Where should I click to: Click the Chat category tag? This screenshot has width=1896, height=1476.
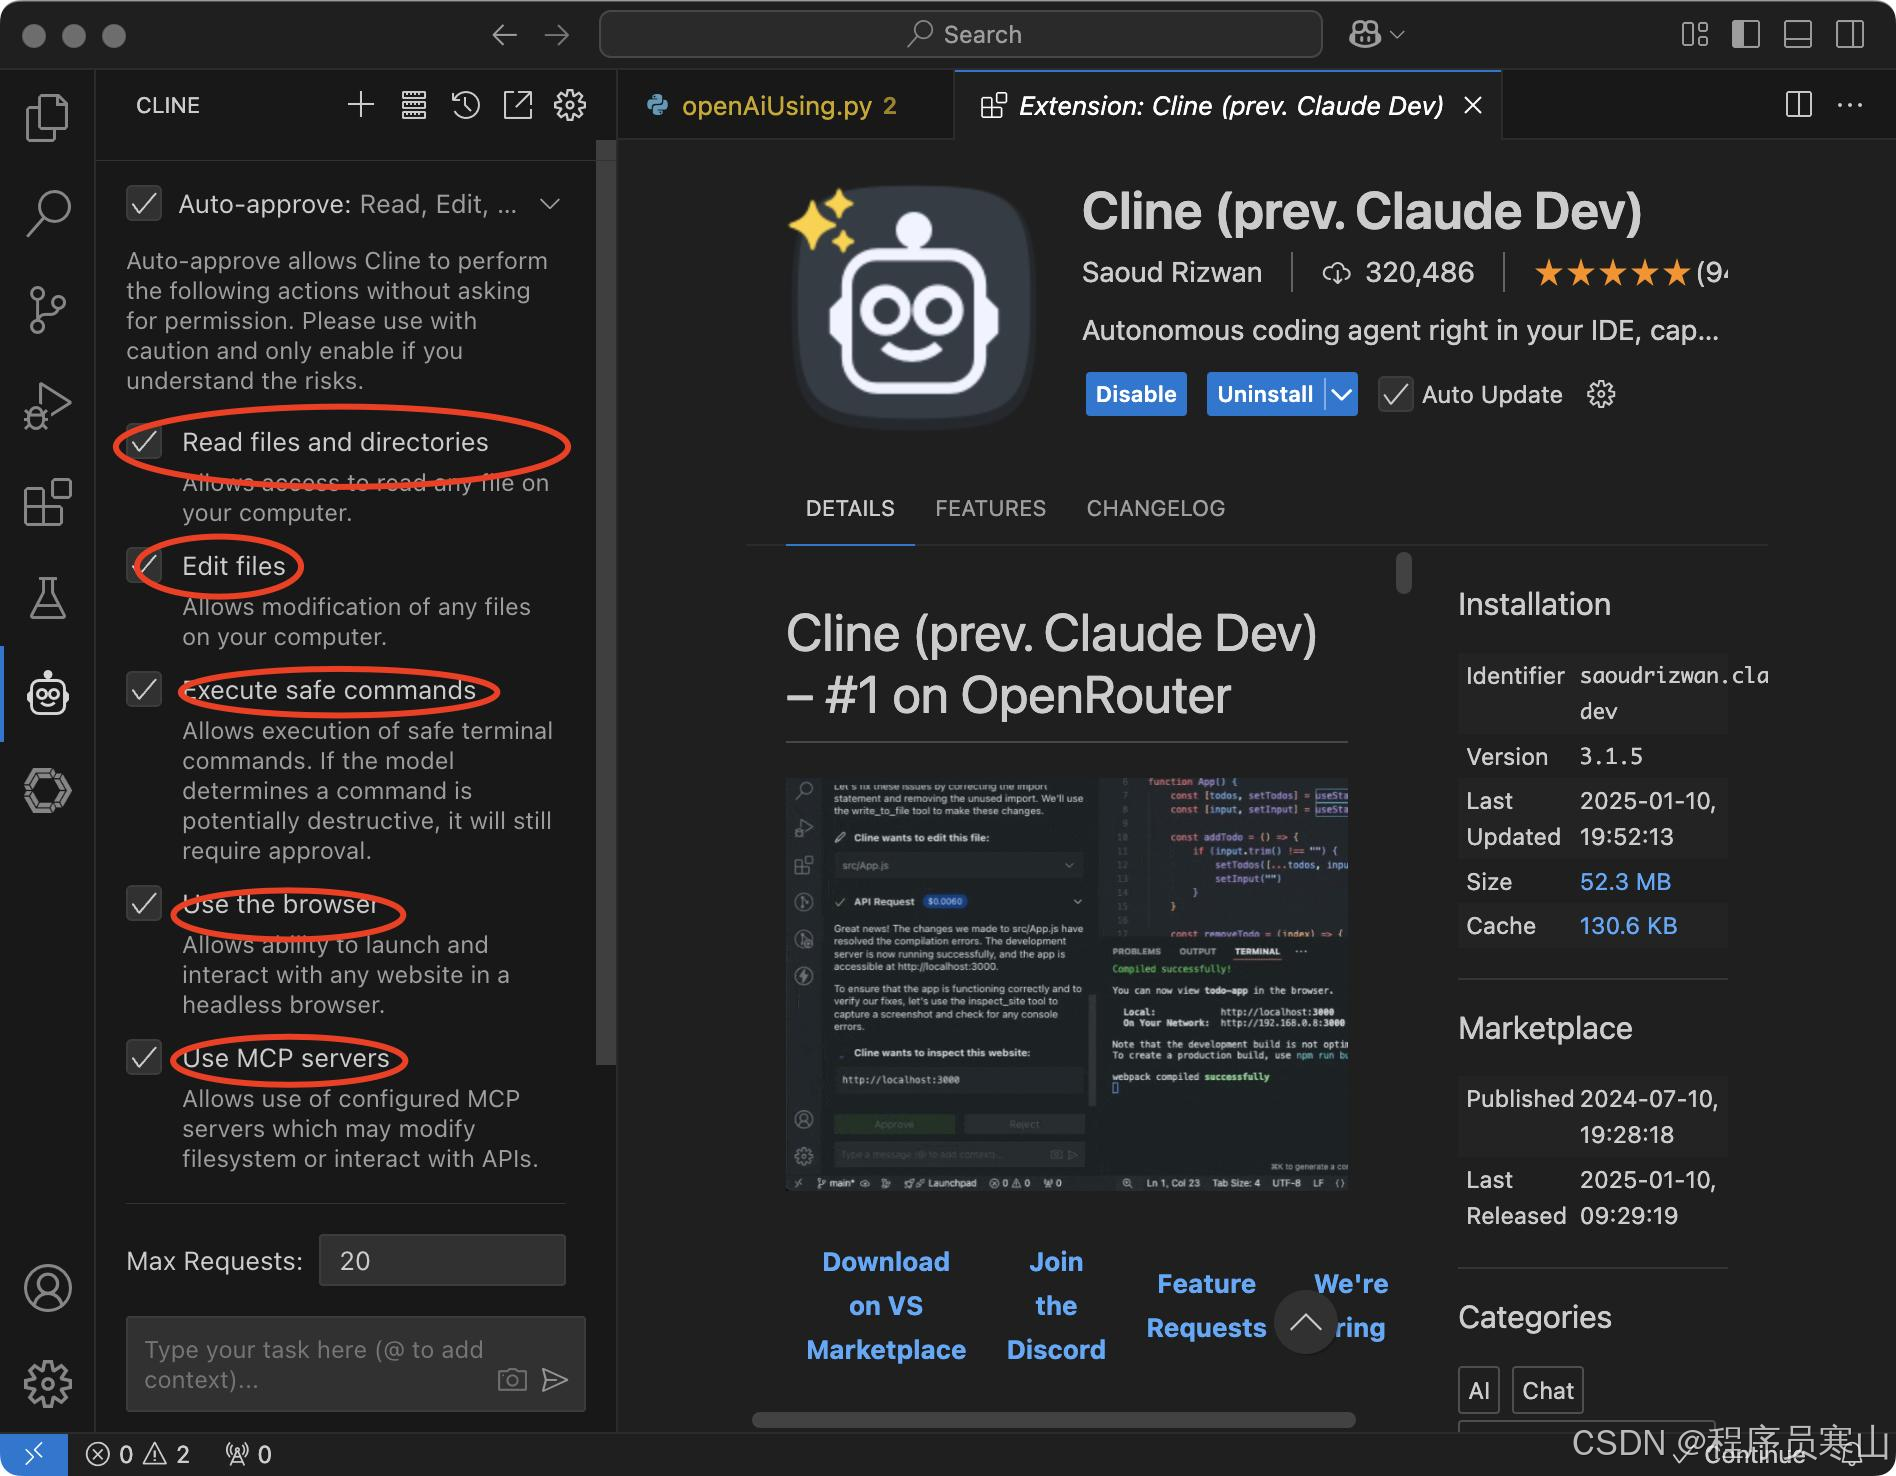click(1547, 1390)
